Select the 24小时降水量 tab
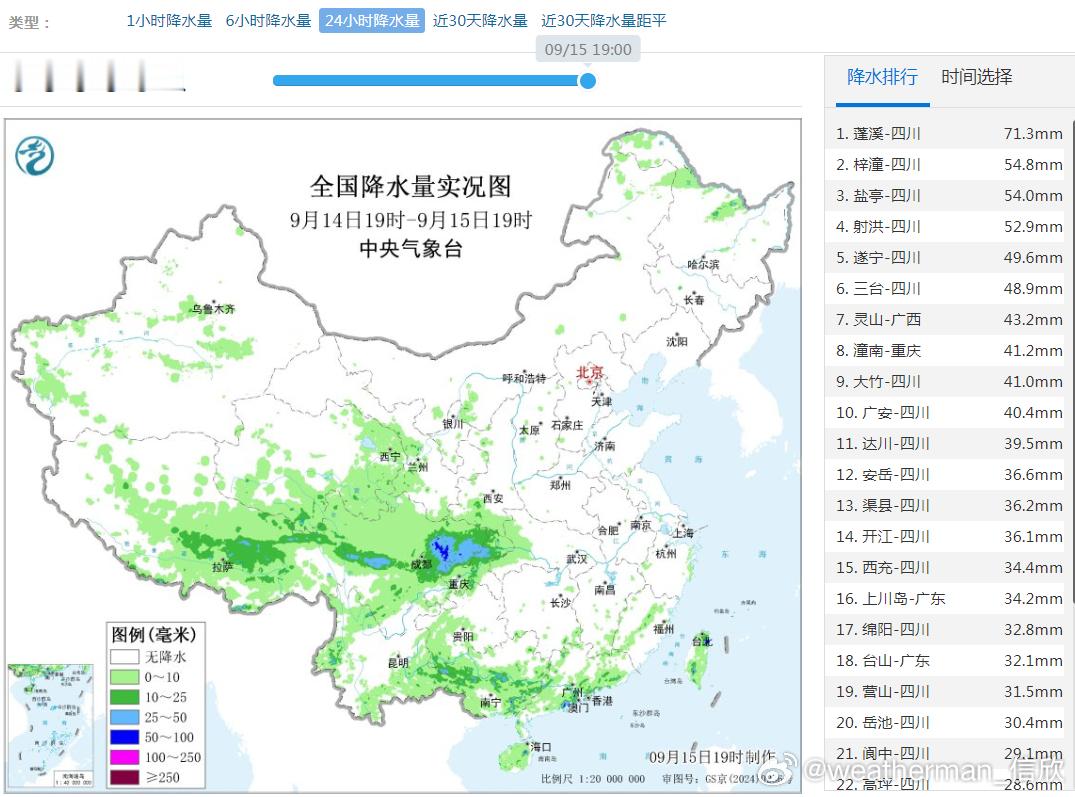The width and height of the screenshot is (1075, 797). [x=372, y=21]
